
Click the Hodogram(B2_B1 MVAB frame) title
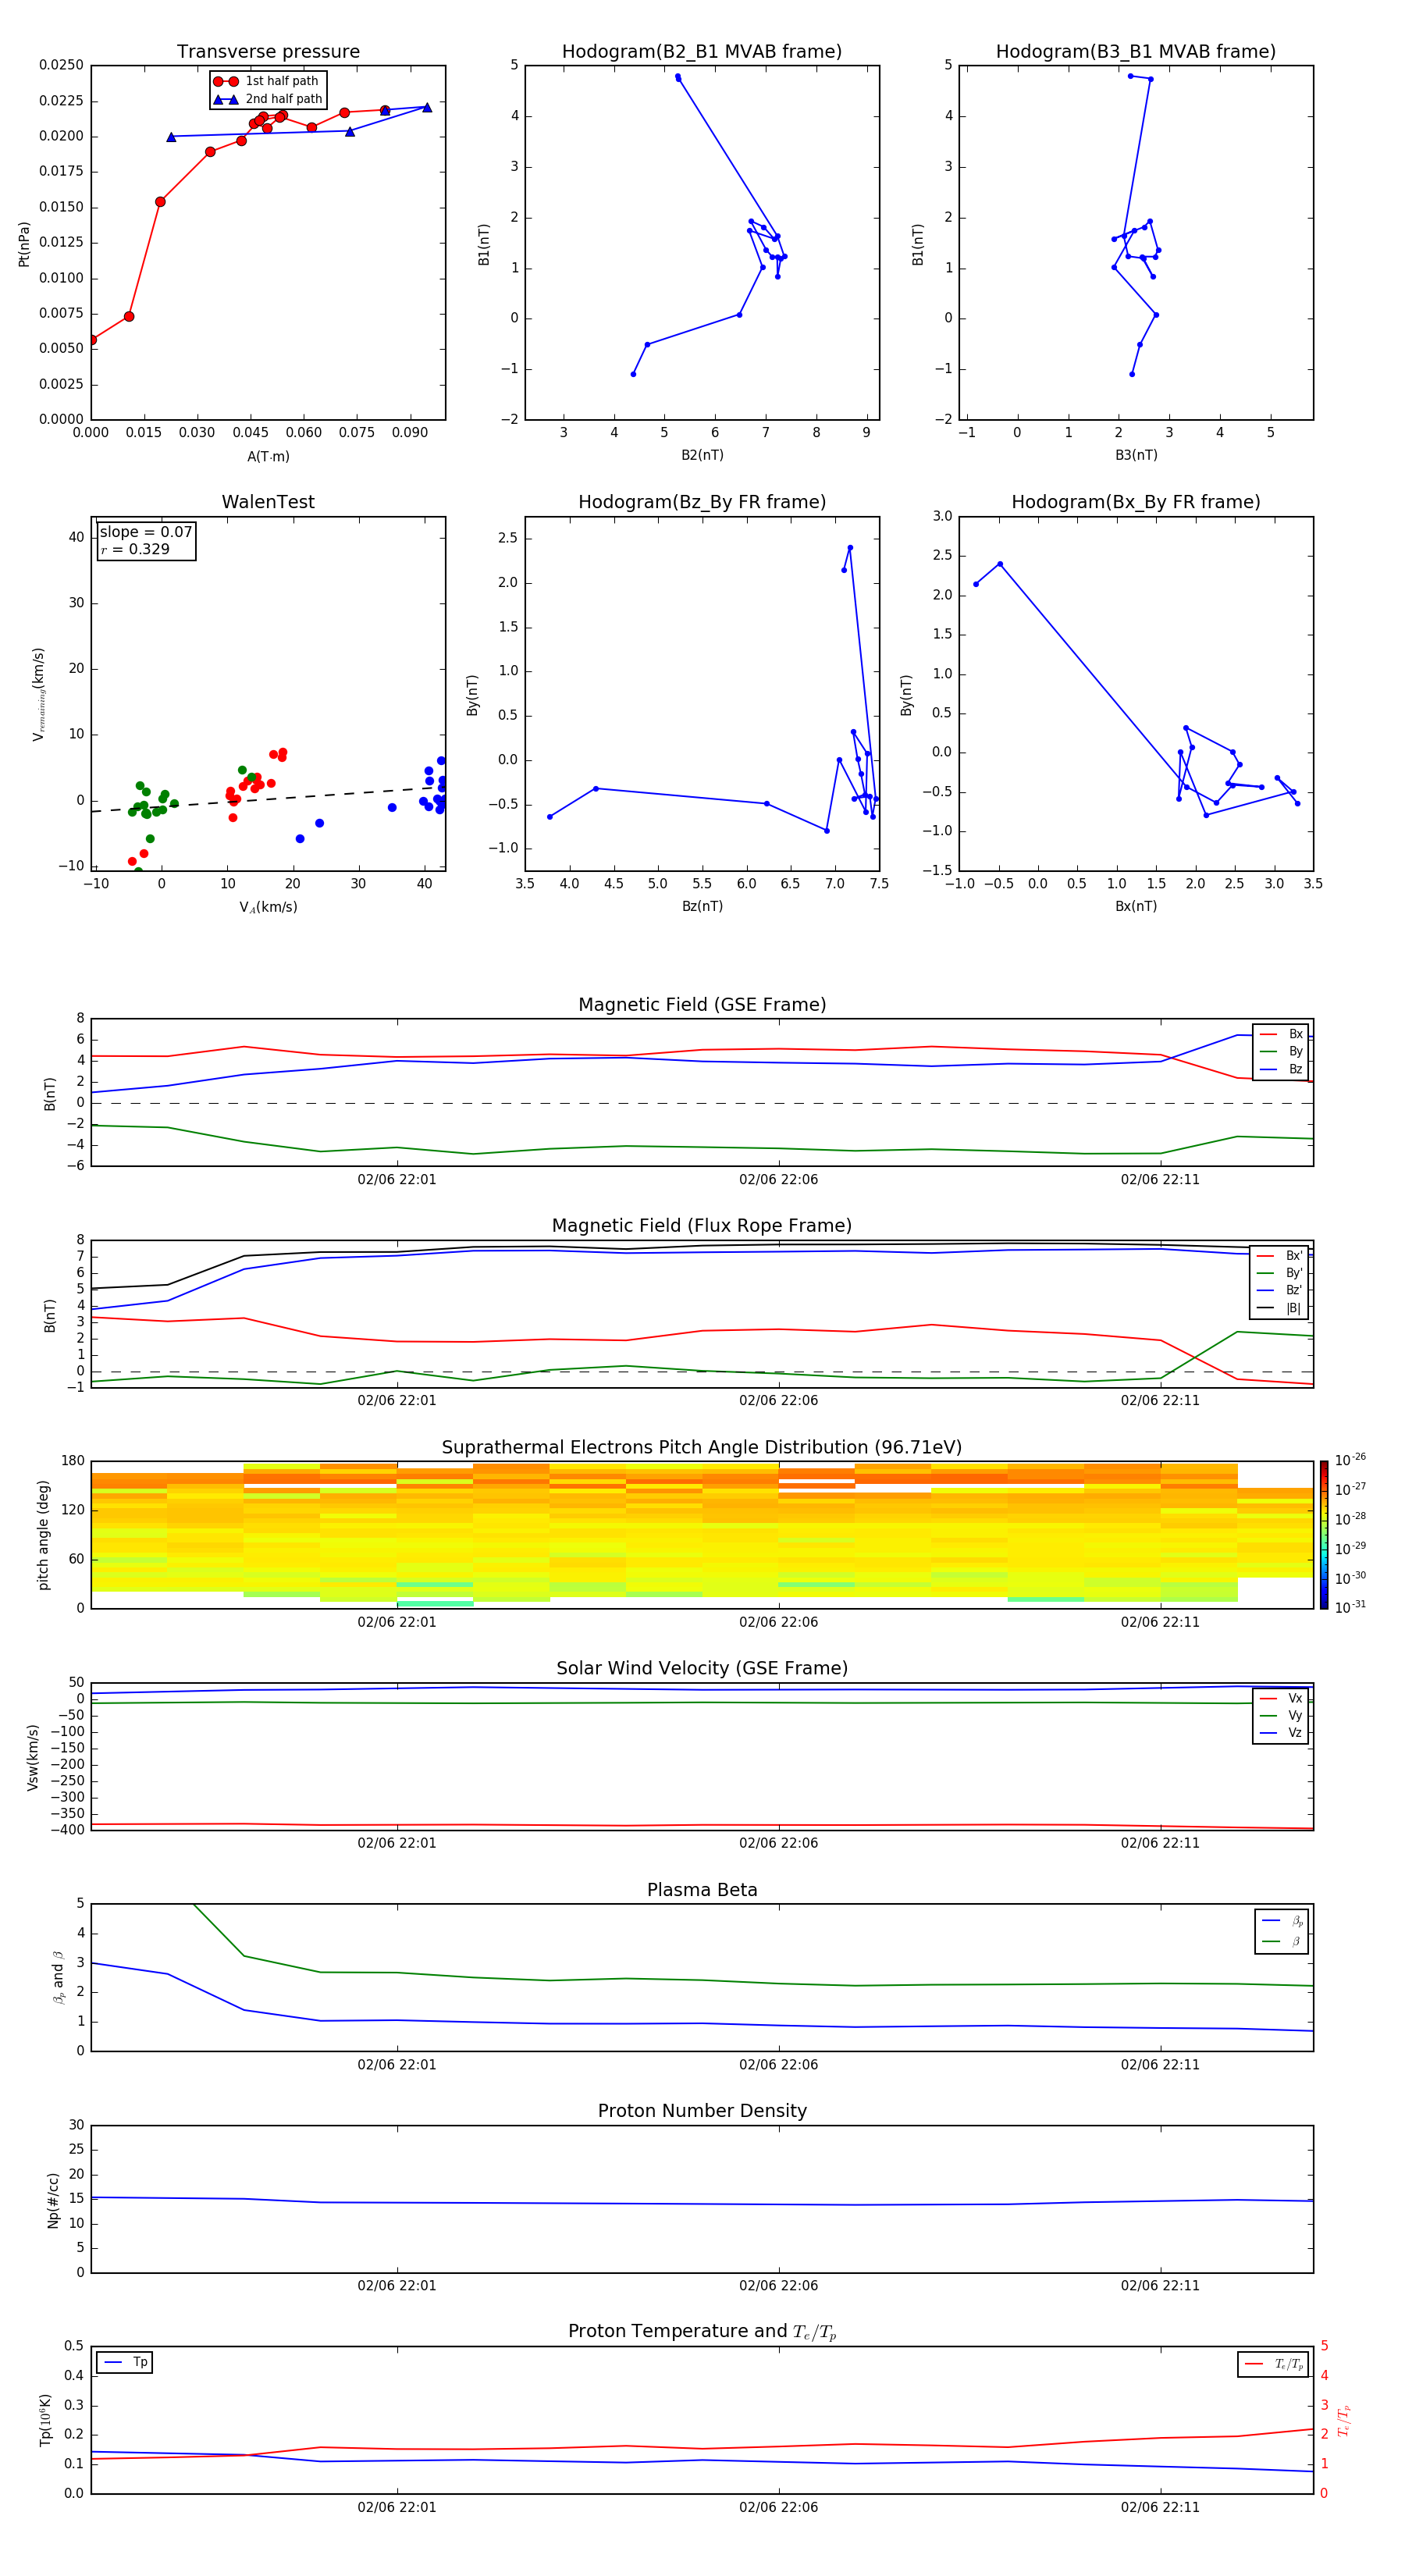[702, 52]
